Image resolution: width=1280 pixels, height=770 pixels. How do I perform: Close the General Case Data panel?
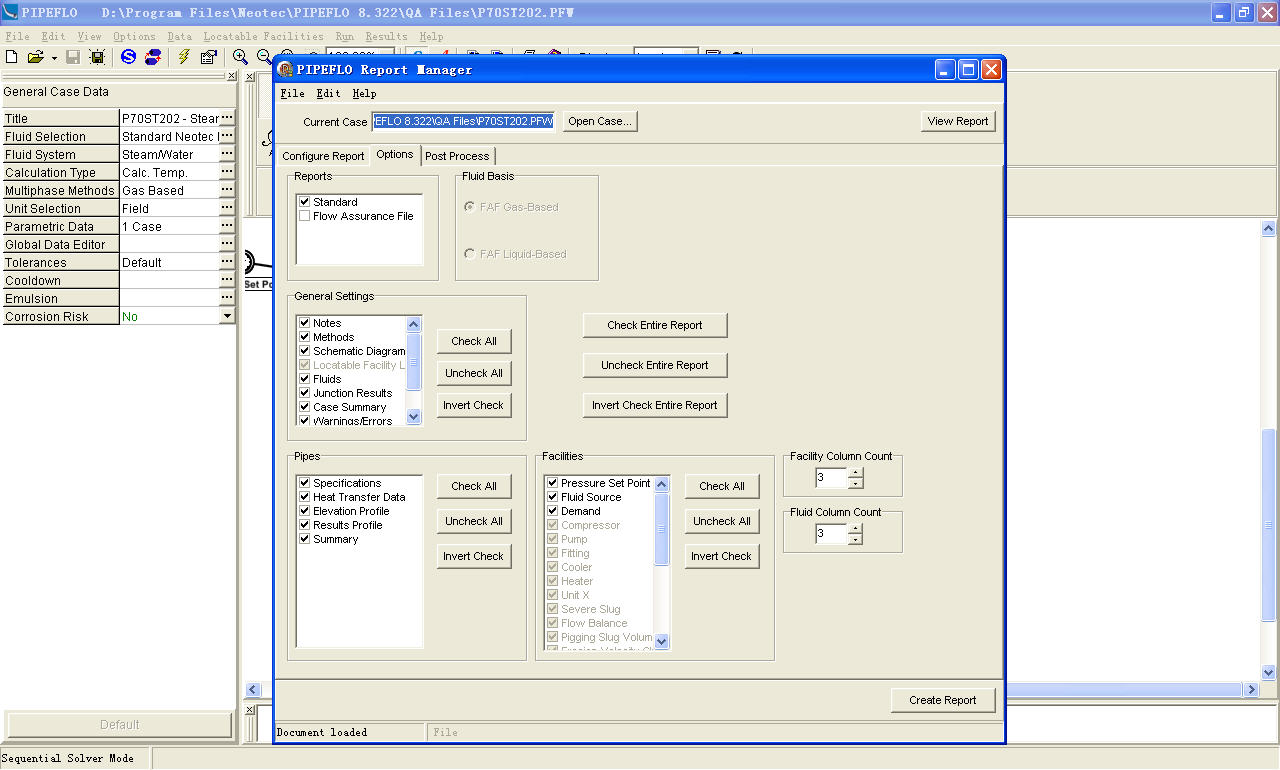232,76
